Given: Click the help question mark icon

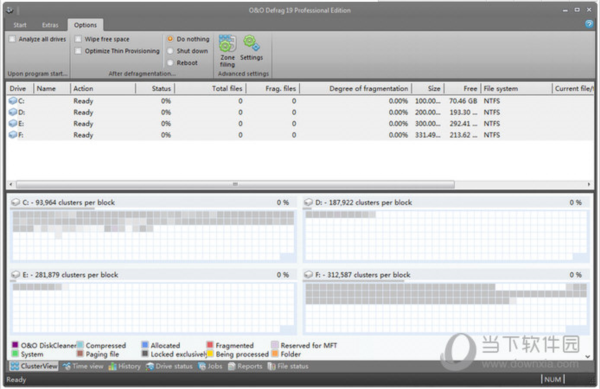Looking at the screenshot, I should 589,24.
